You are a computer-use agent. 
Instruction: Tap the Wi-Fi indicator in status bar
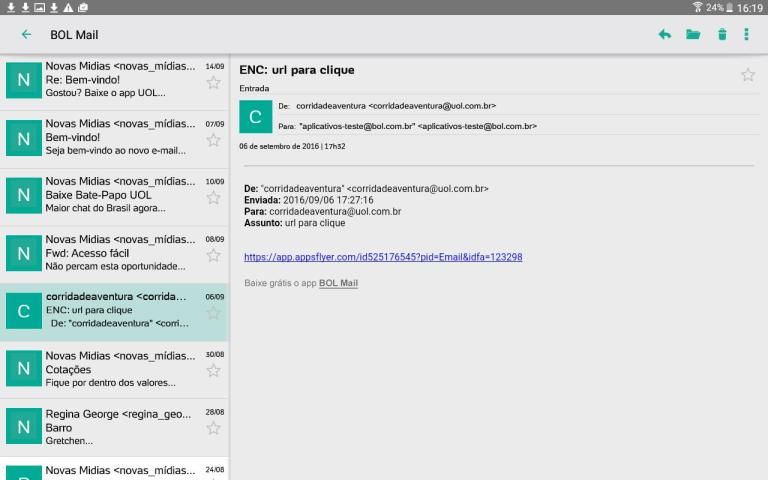(697, 7)
